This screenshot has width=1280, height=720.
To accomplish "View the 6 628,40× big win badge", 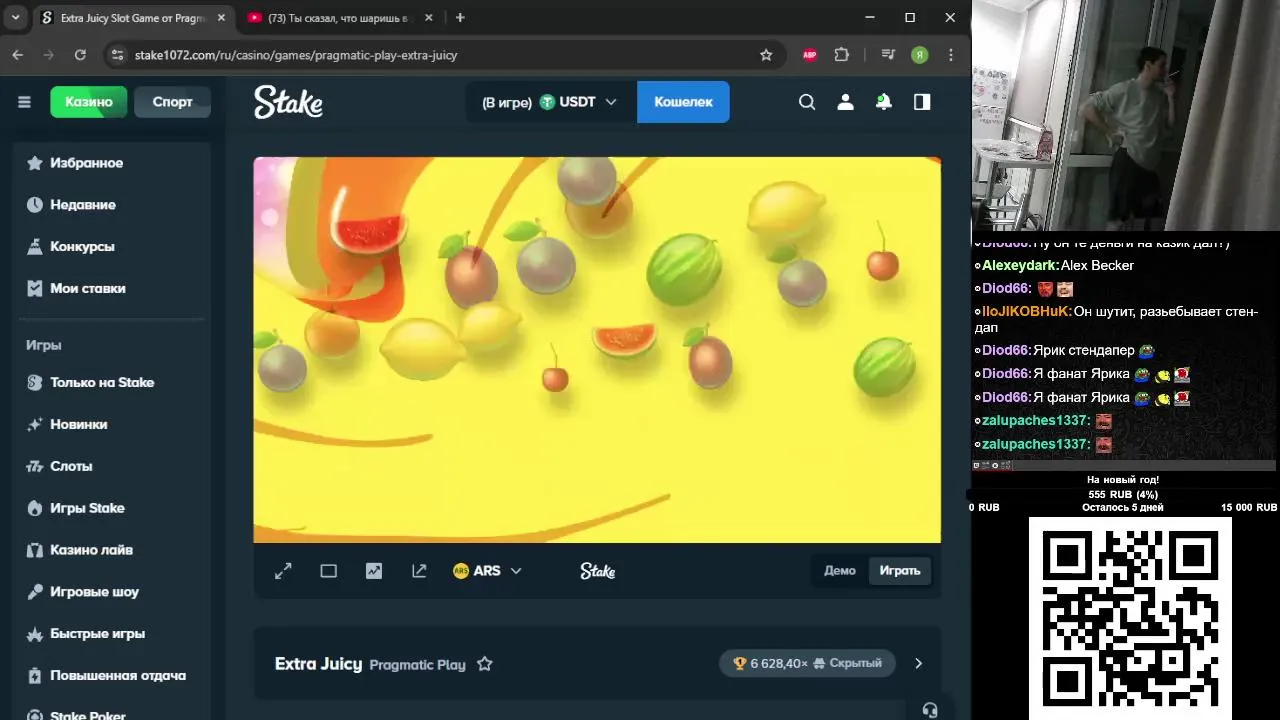I will tap(807, 663).
